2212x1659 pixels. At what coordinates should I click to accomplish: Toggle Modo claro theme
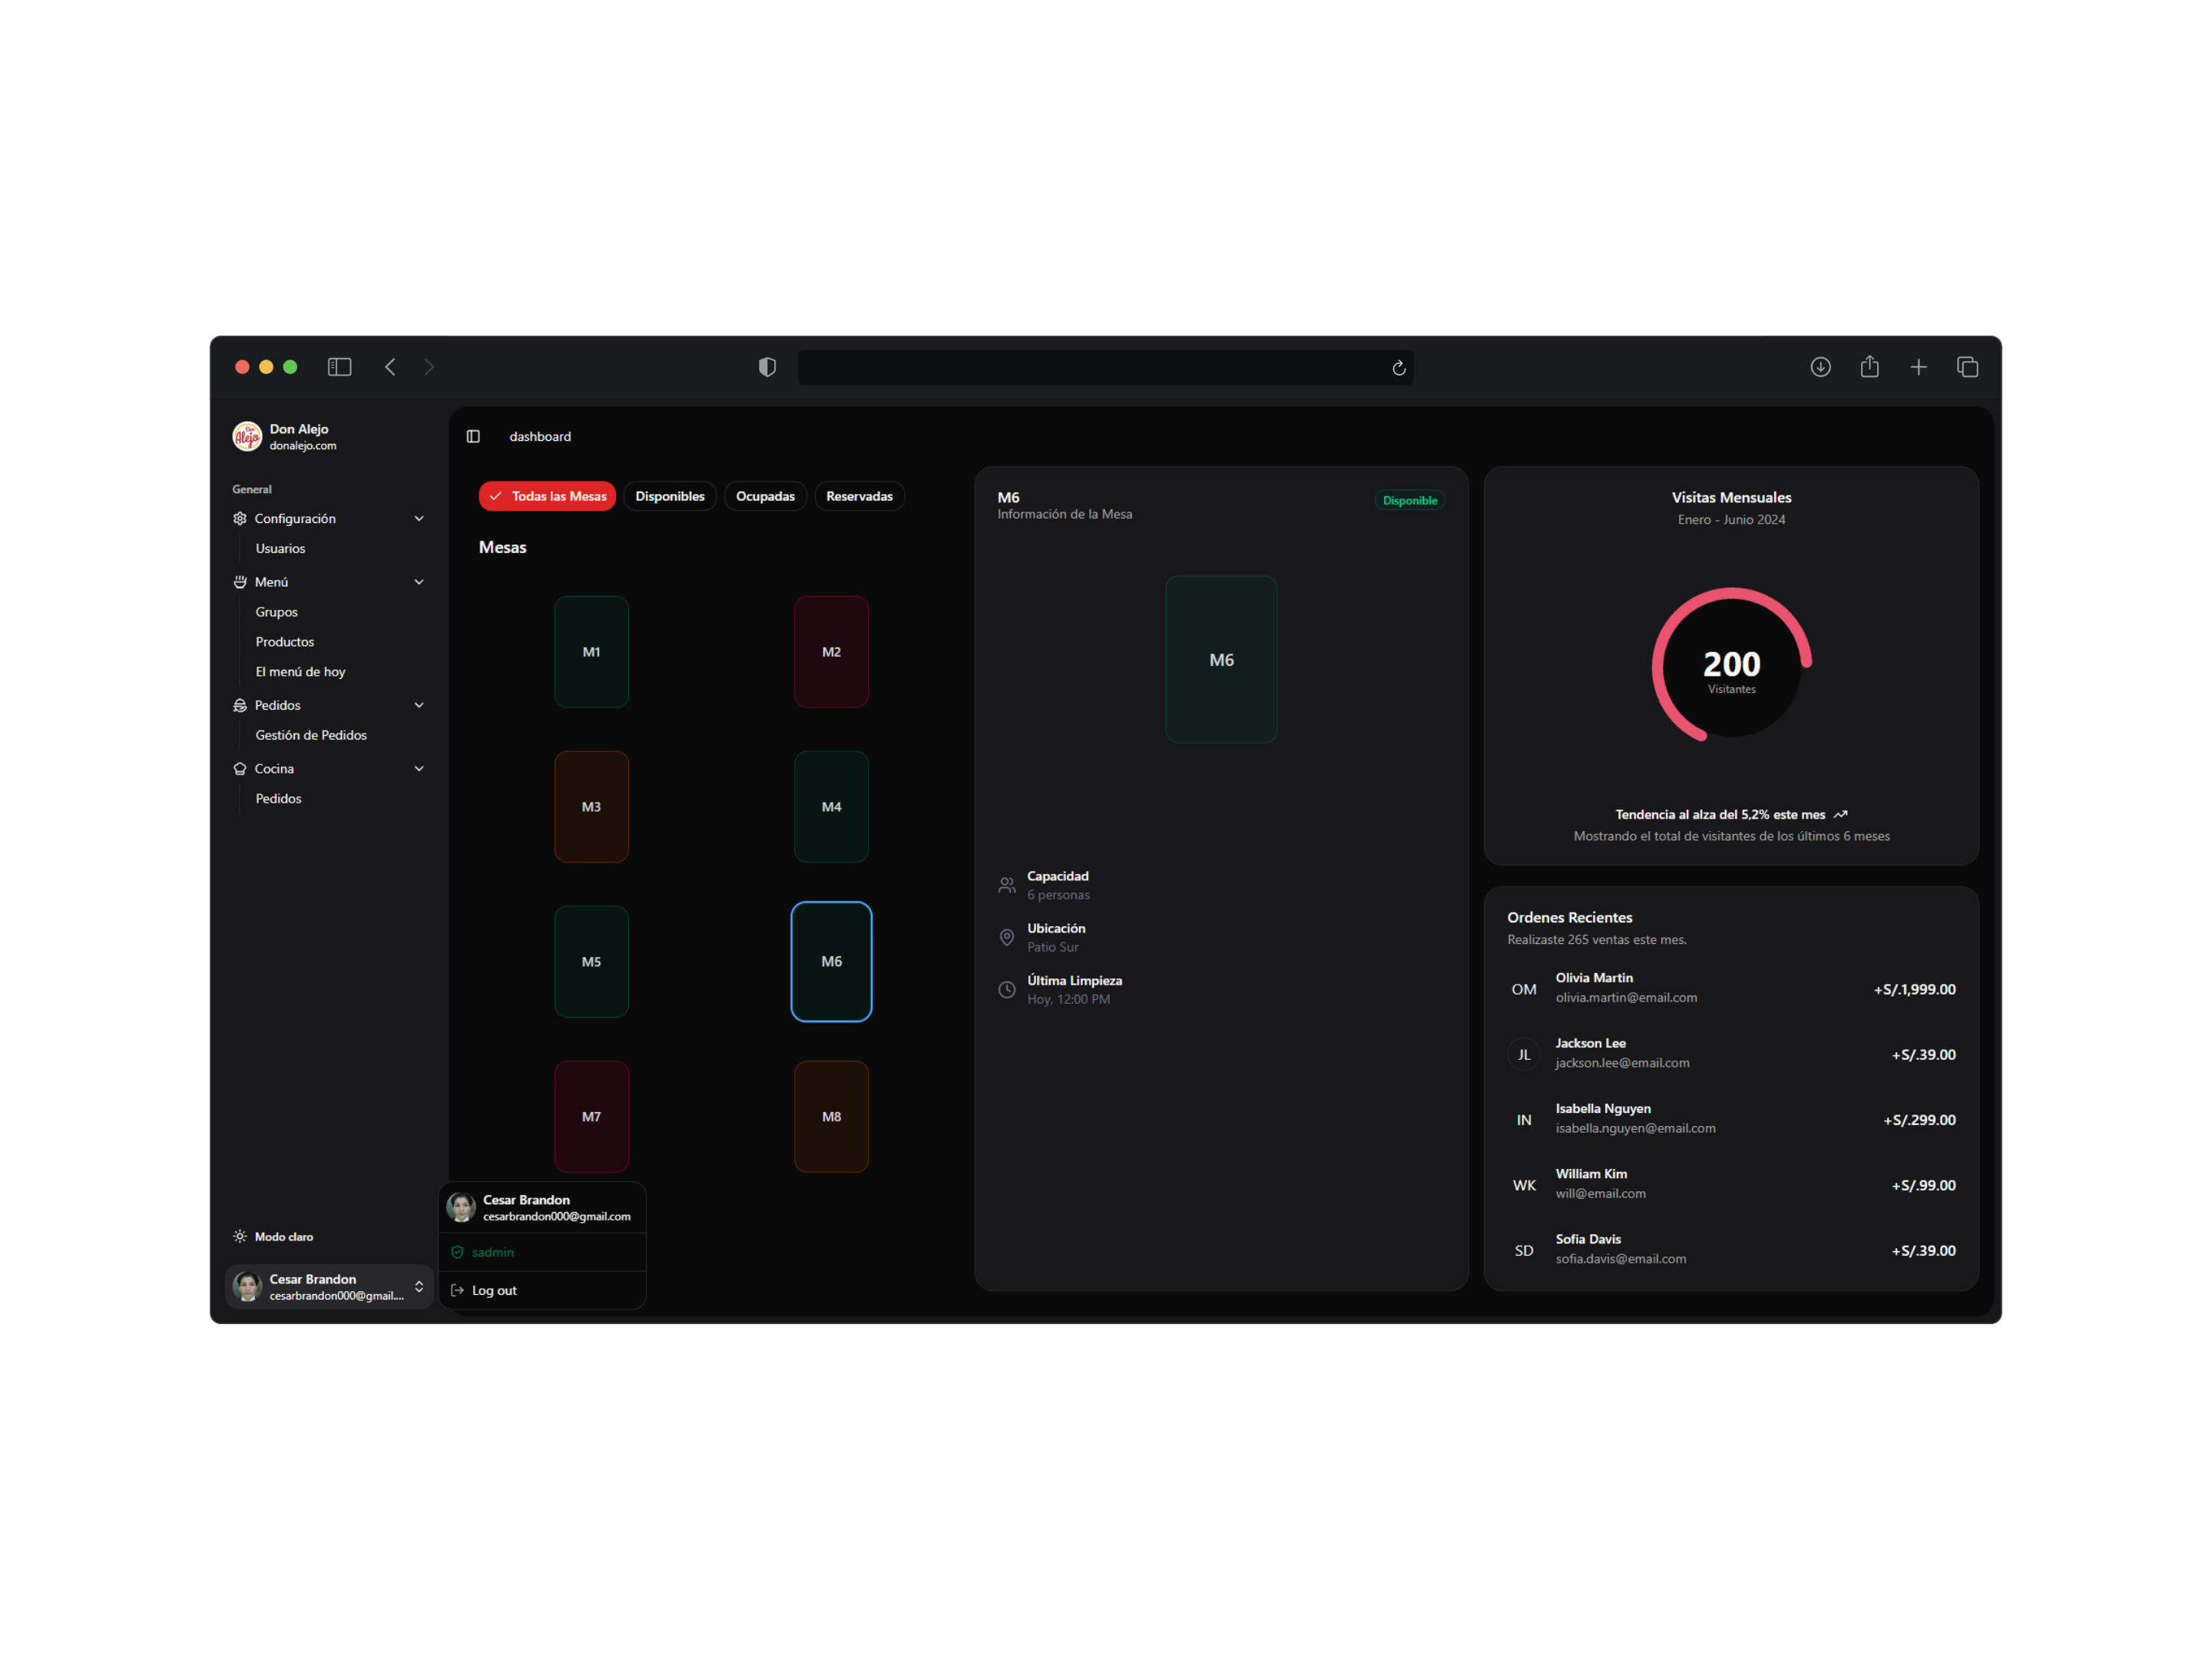point(273,1236)
